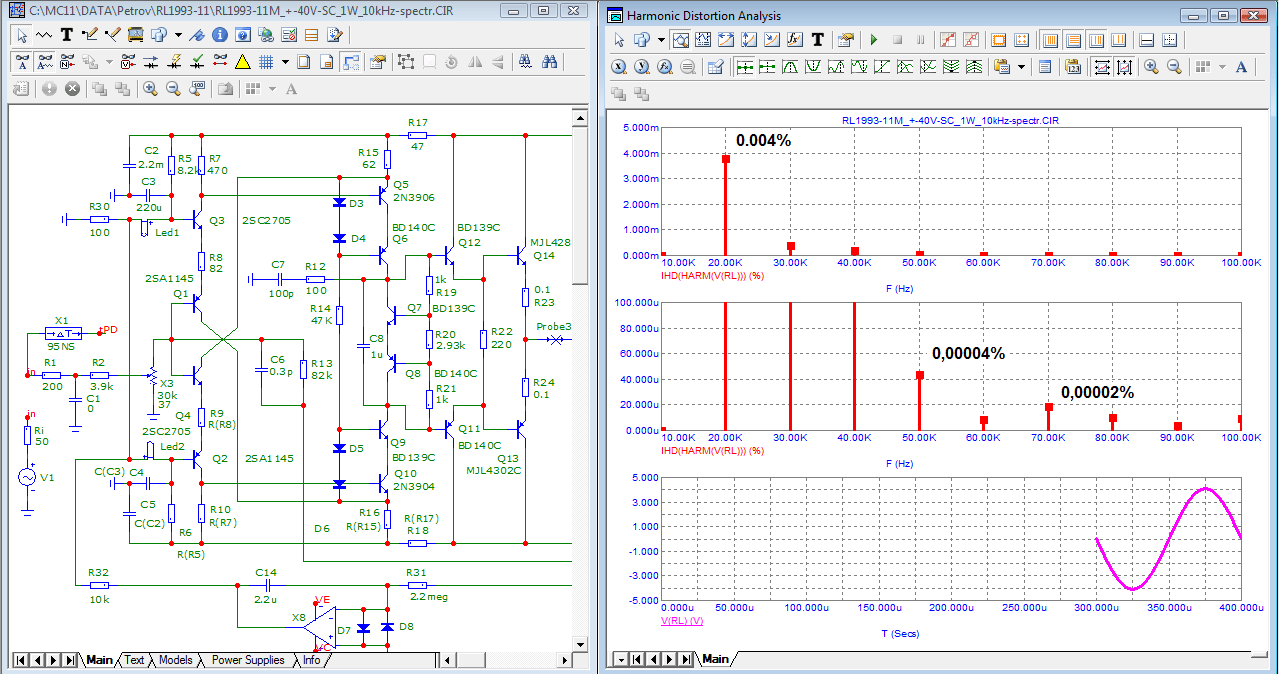The height and width of the screenshot is (674, 1279).
Task: Open the Find binoculars icon in schematic toolbar
Action: click(549, 62)
